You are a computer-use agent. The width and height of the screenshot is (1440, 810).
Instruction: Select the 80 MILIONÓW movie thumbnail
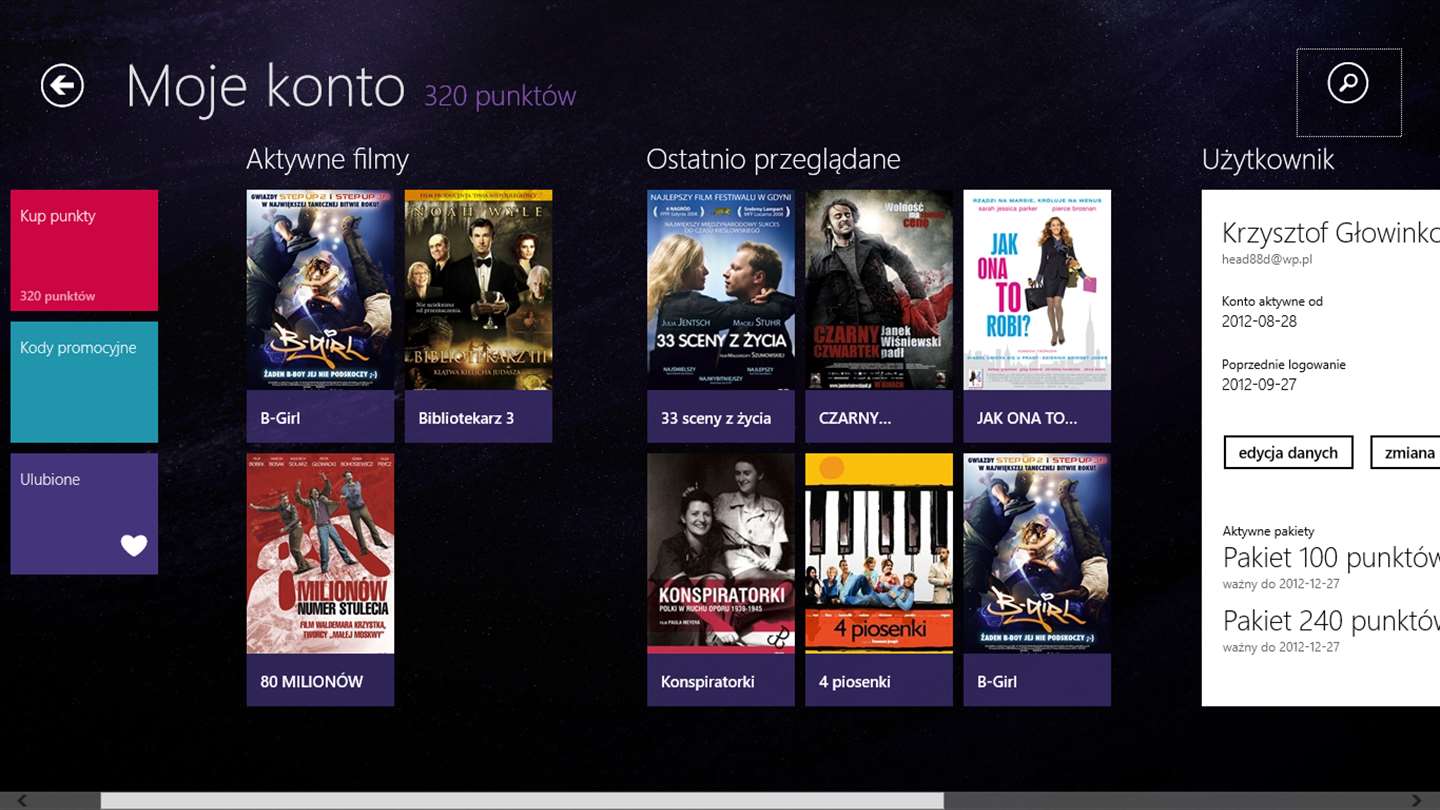(x=320, y=580)
